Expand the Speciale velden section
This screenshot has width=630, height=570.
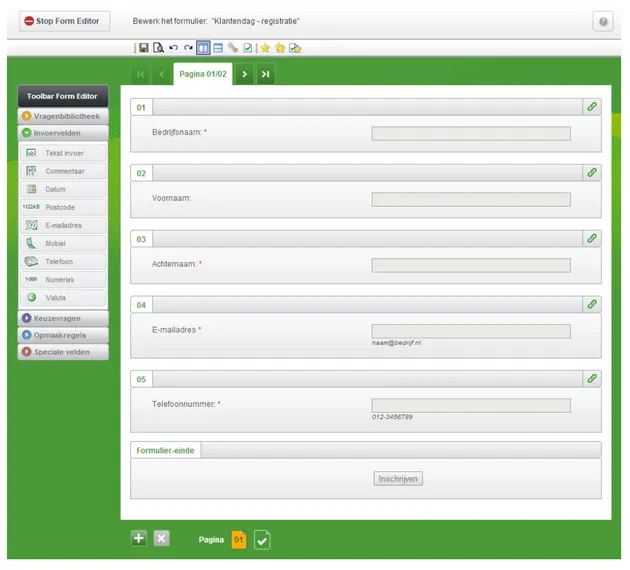[x=63, y=352]
